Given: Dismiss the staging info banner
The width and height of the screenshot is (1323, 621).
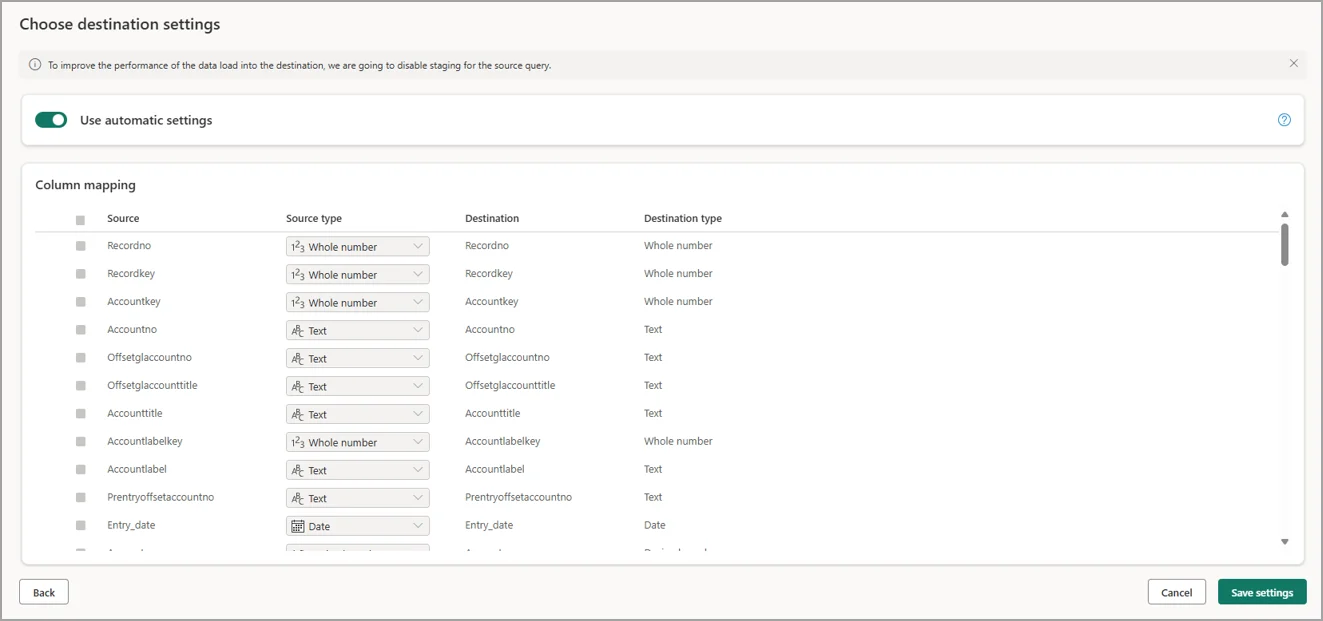Looking at the screenshot, I should pos(1293,64).
